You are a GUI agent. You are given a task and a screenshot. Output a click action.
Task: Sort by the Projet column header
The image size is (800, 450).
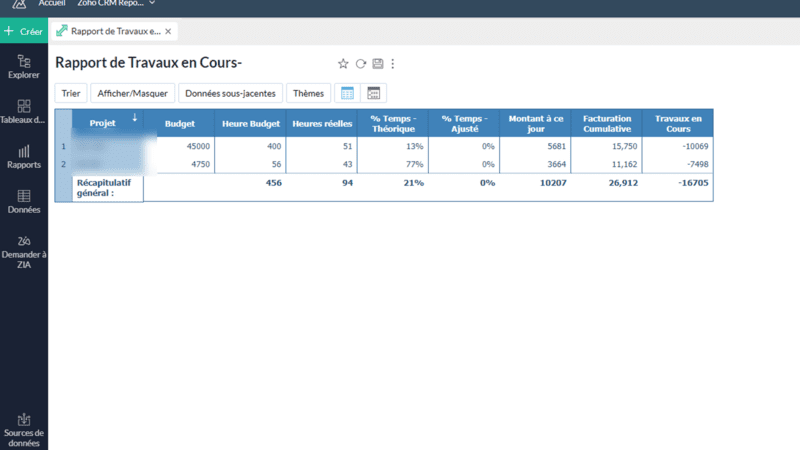tap(102, 123)
